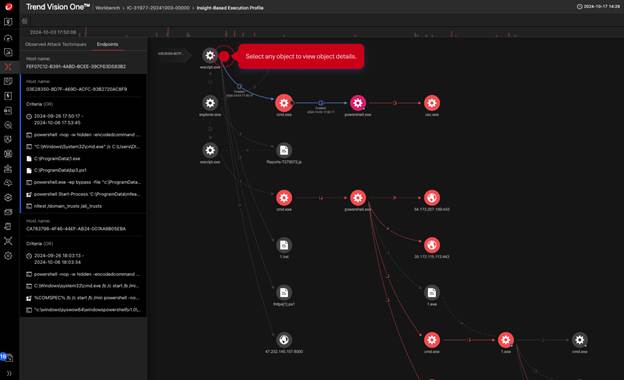The image size is (624, 380).
Task: Open the gear administration icon in sidebar
Action: (x=8, y=255)
